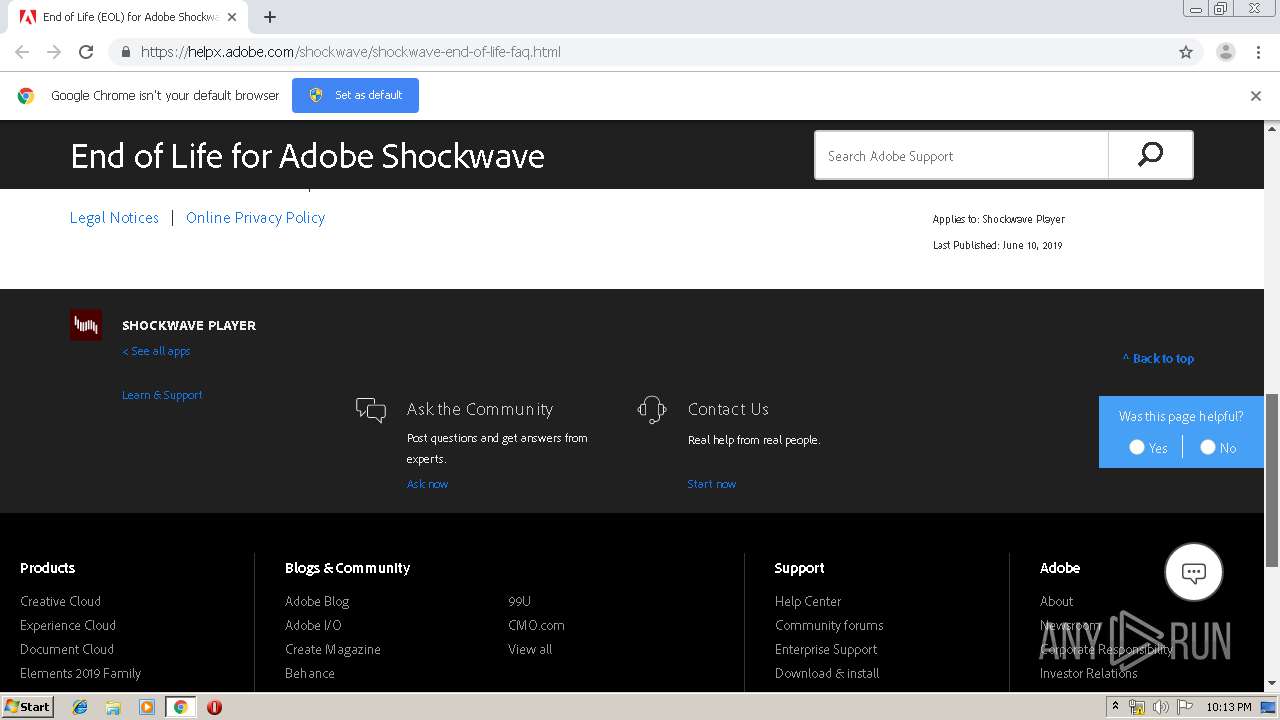The image size is (1280, 720).
Task: Open Elements 2019 Family footer link
Action: click(80, 673)
